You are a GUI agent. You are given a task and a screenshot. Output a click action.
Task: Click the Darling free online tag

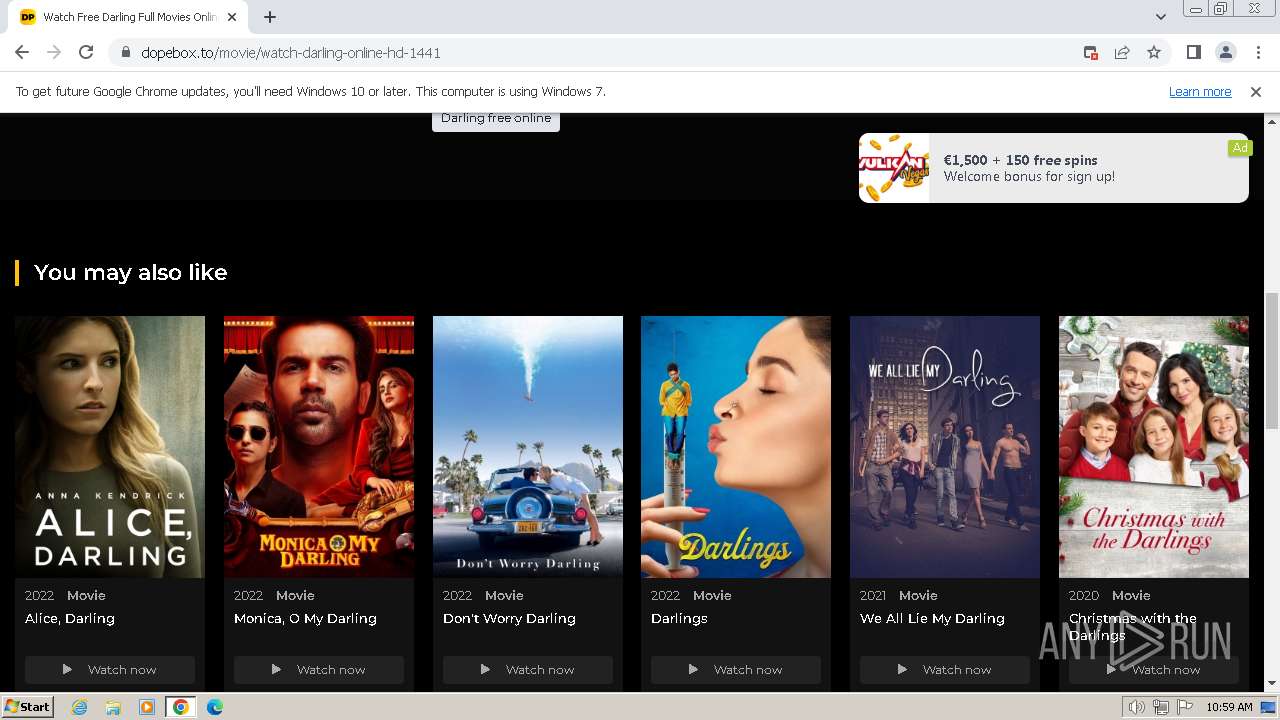[x=496, y=119]
